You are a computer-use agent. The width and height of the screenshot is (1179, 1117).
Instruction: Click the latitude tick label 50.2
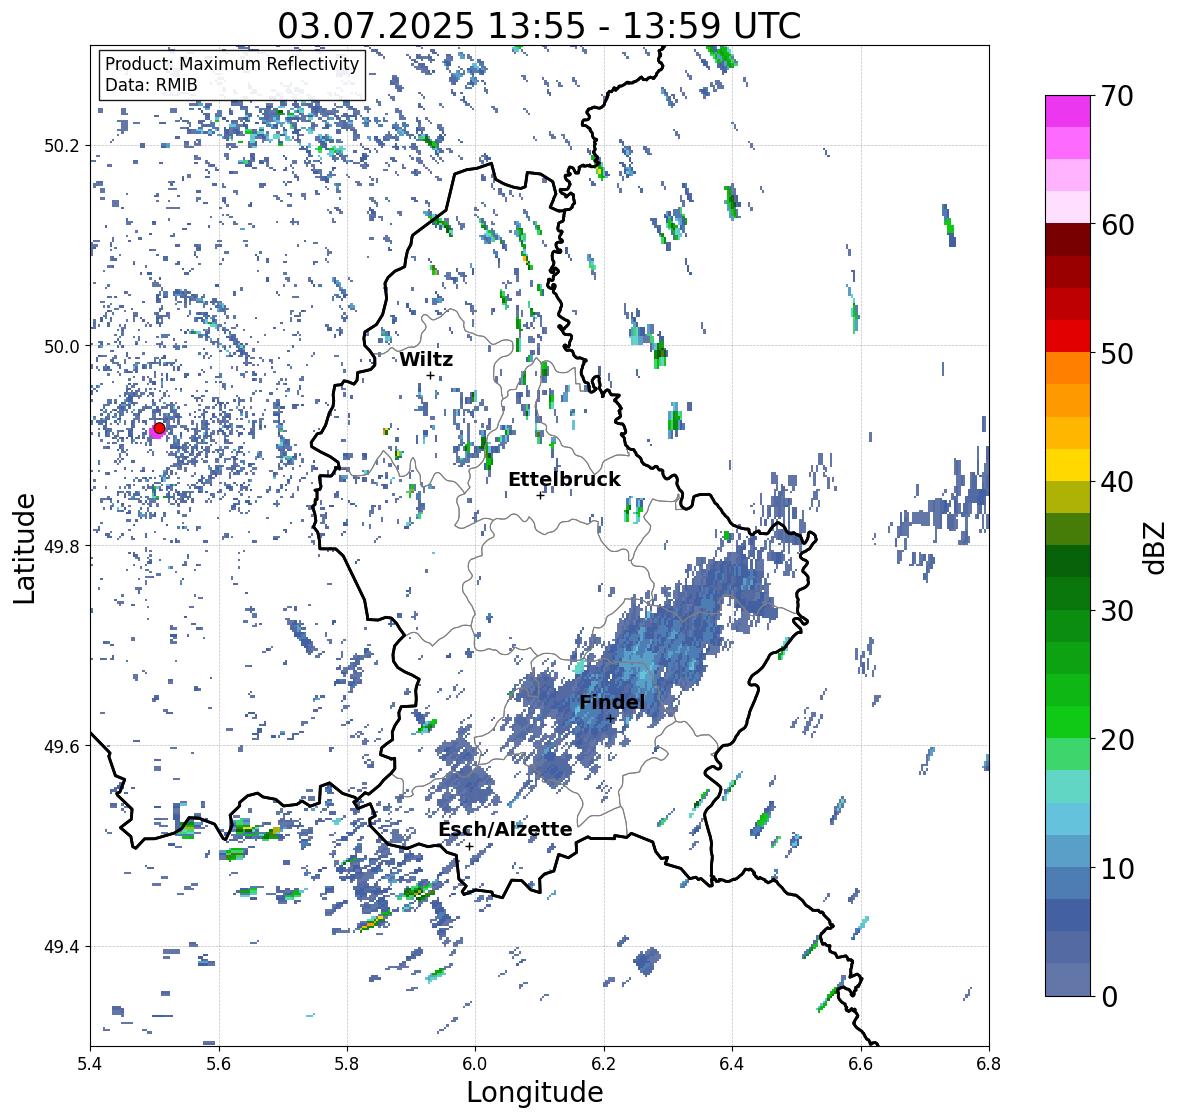[60, 146]
